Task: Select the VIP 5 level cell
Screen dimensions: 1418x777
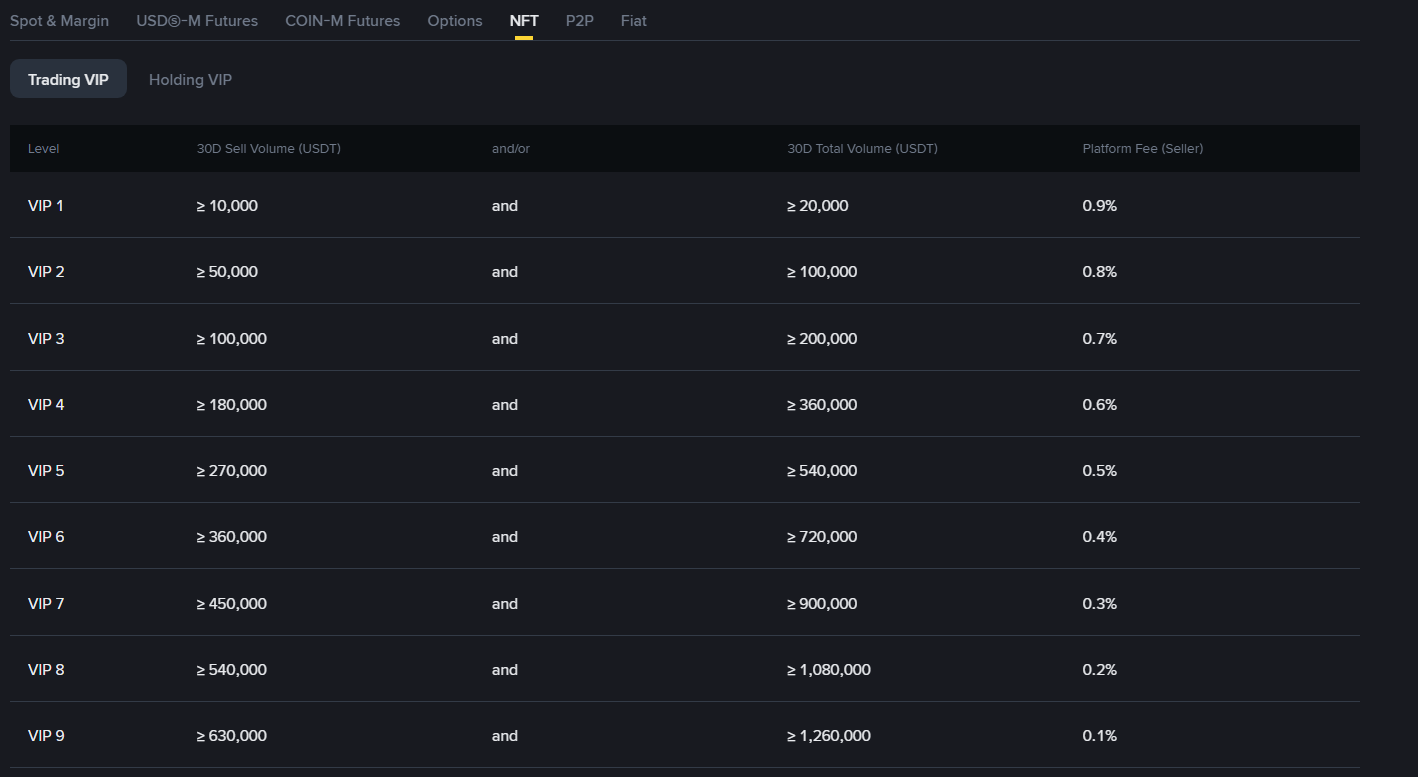Action: (x=46, y=470)
